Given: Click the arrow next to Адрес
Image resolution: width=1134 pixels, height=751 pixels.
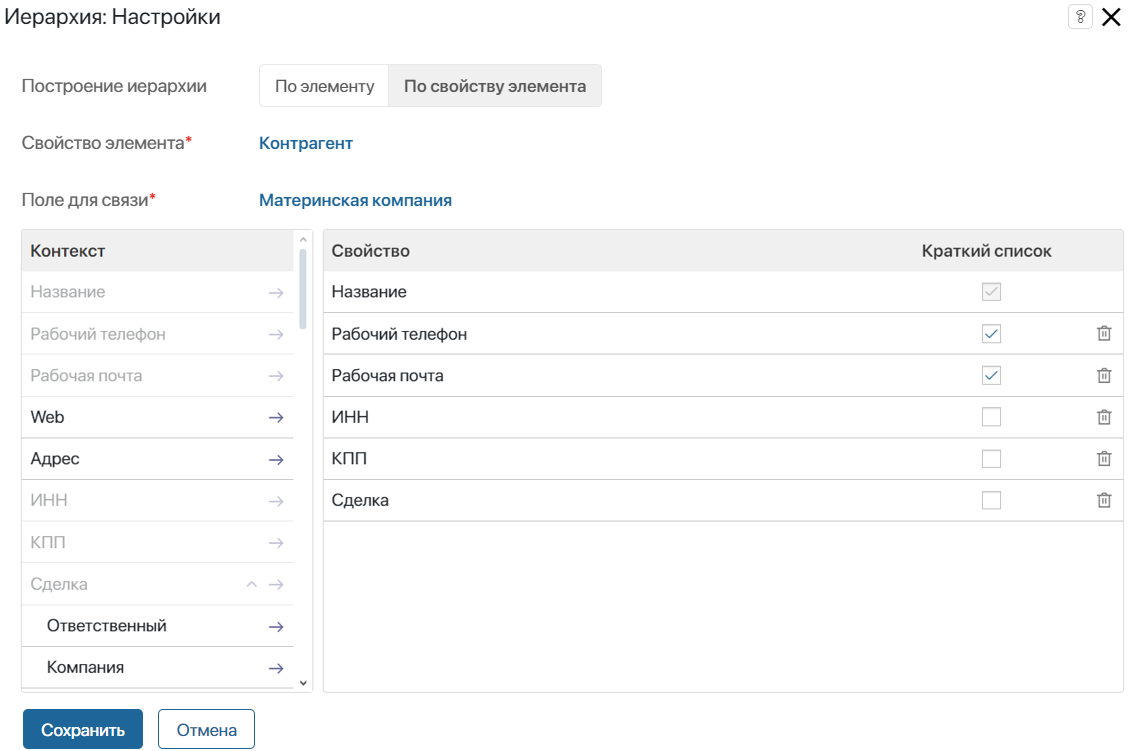Looking at the screenshot, I should coord(276,459).
